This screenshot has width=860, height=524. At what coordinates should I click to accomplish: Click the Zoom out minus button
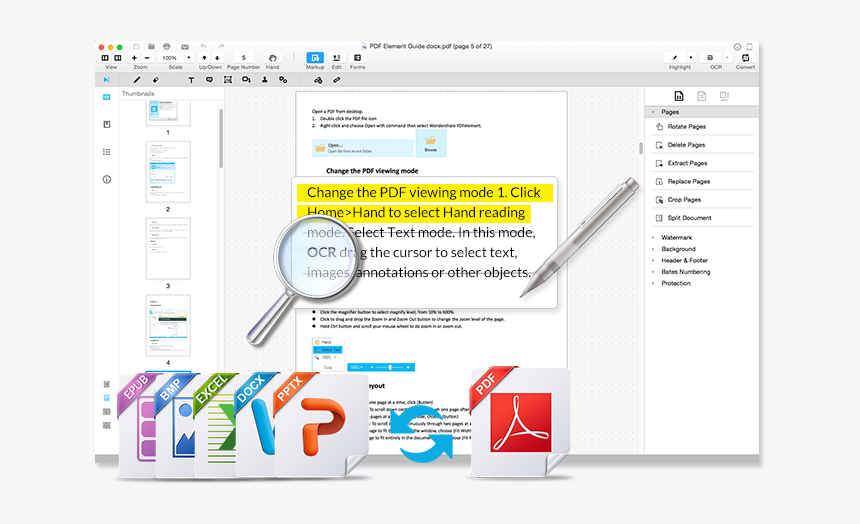[147, 58]
